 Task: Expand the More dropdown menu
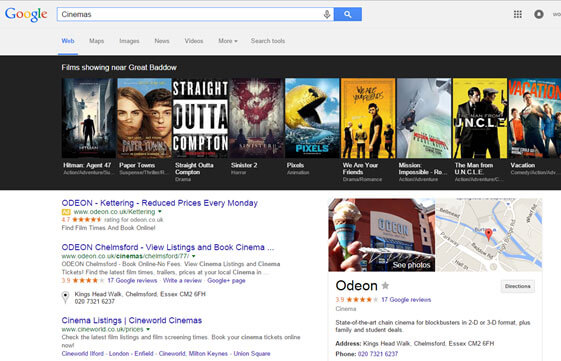[228, 41]
